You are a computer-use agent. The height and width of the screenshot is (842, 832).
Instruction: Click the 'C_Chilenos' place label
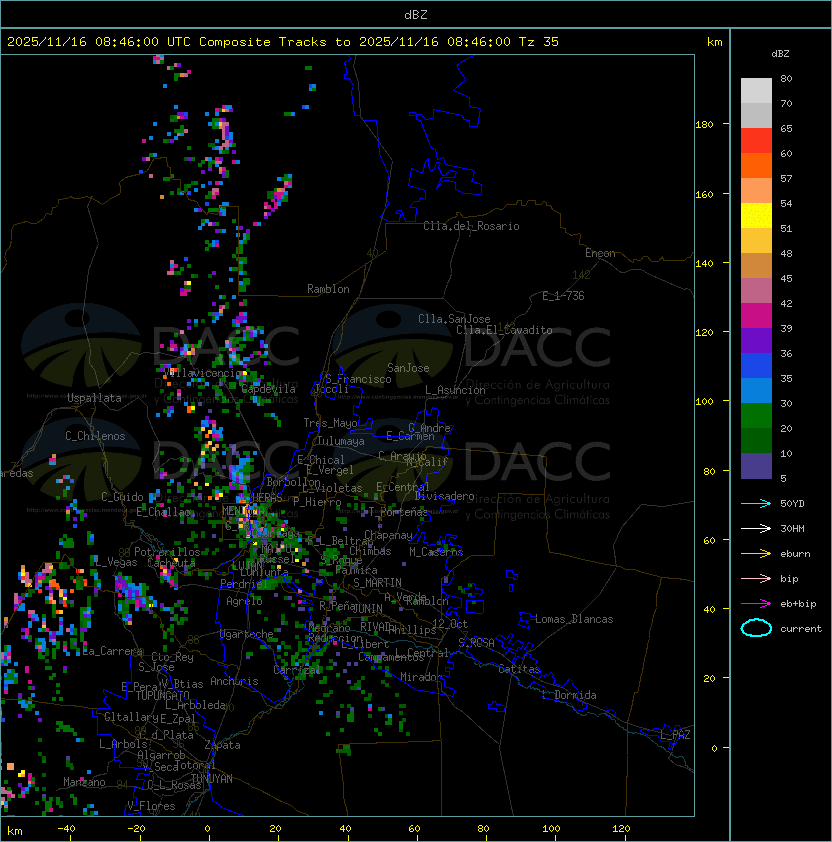coord(95,436)
